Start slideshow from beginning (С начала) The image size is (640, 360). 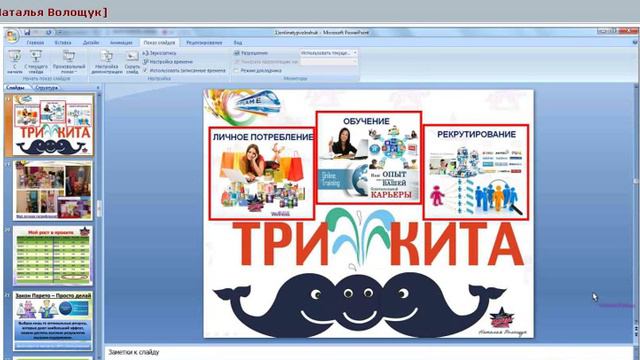point(15,62)
